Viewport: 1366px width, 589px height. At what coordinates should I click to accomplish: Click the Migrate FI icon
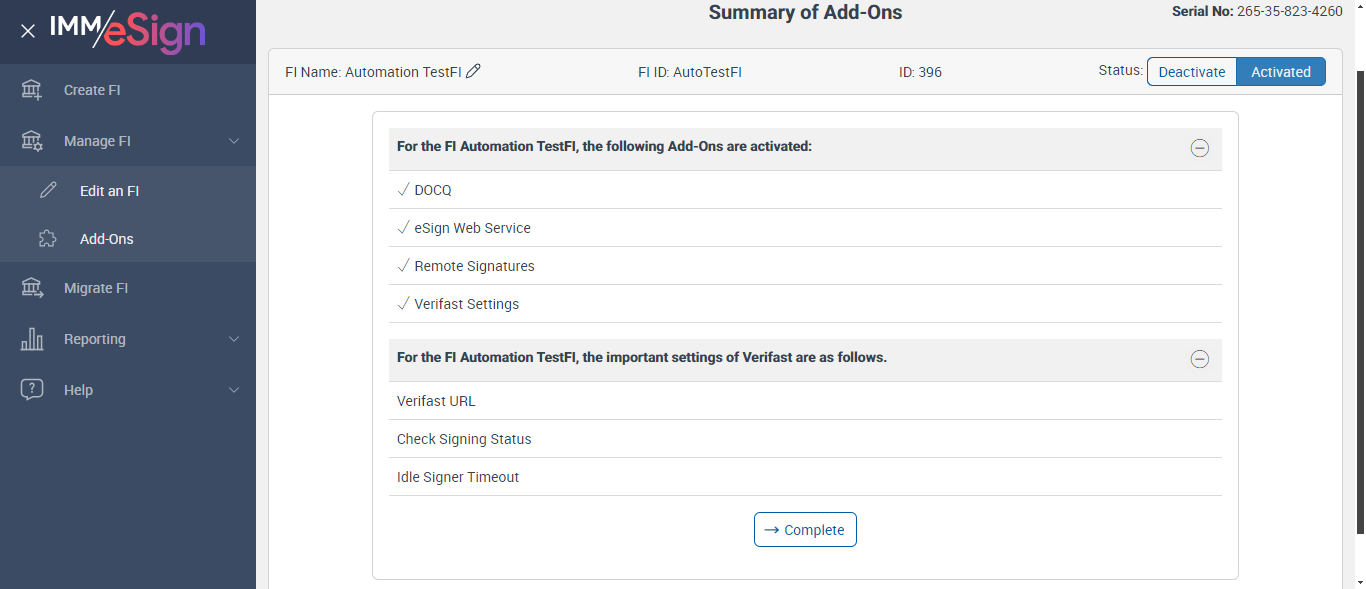point(32,288)
